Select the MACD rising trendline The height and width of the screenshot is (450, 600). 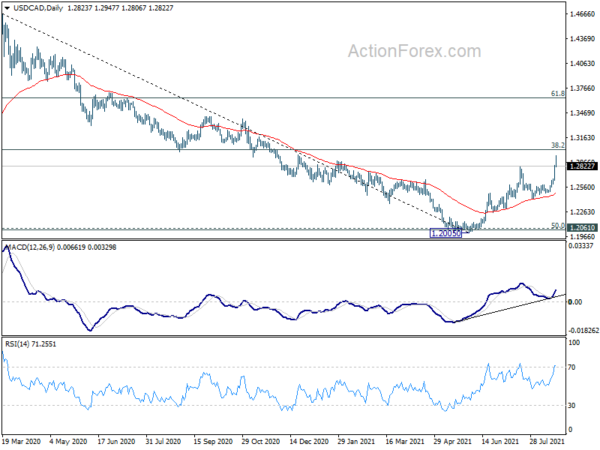click(509, 308)
